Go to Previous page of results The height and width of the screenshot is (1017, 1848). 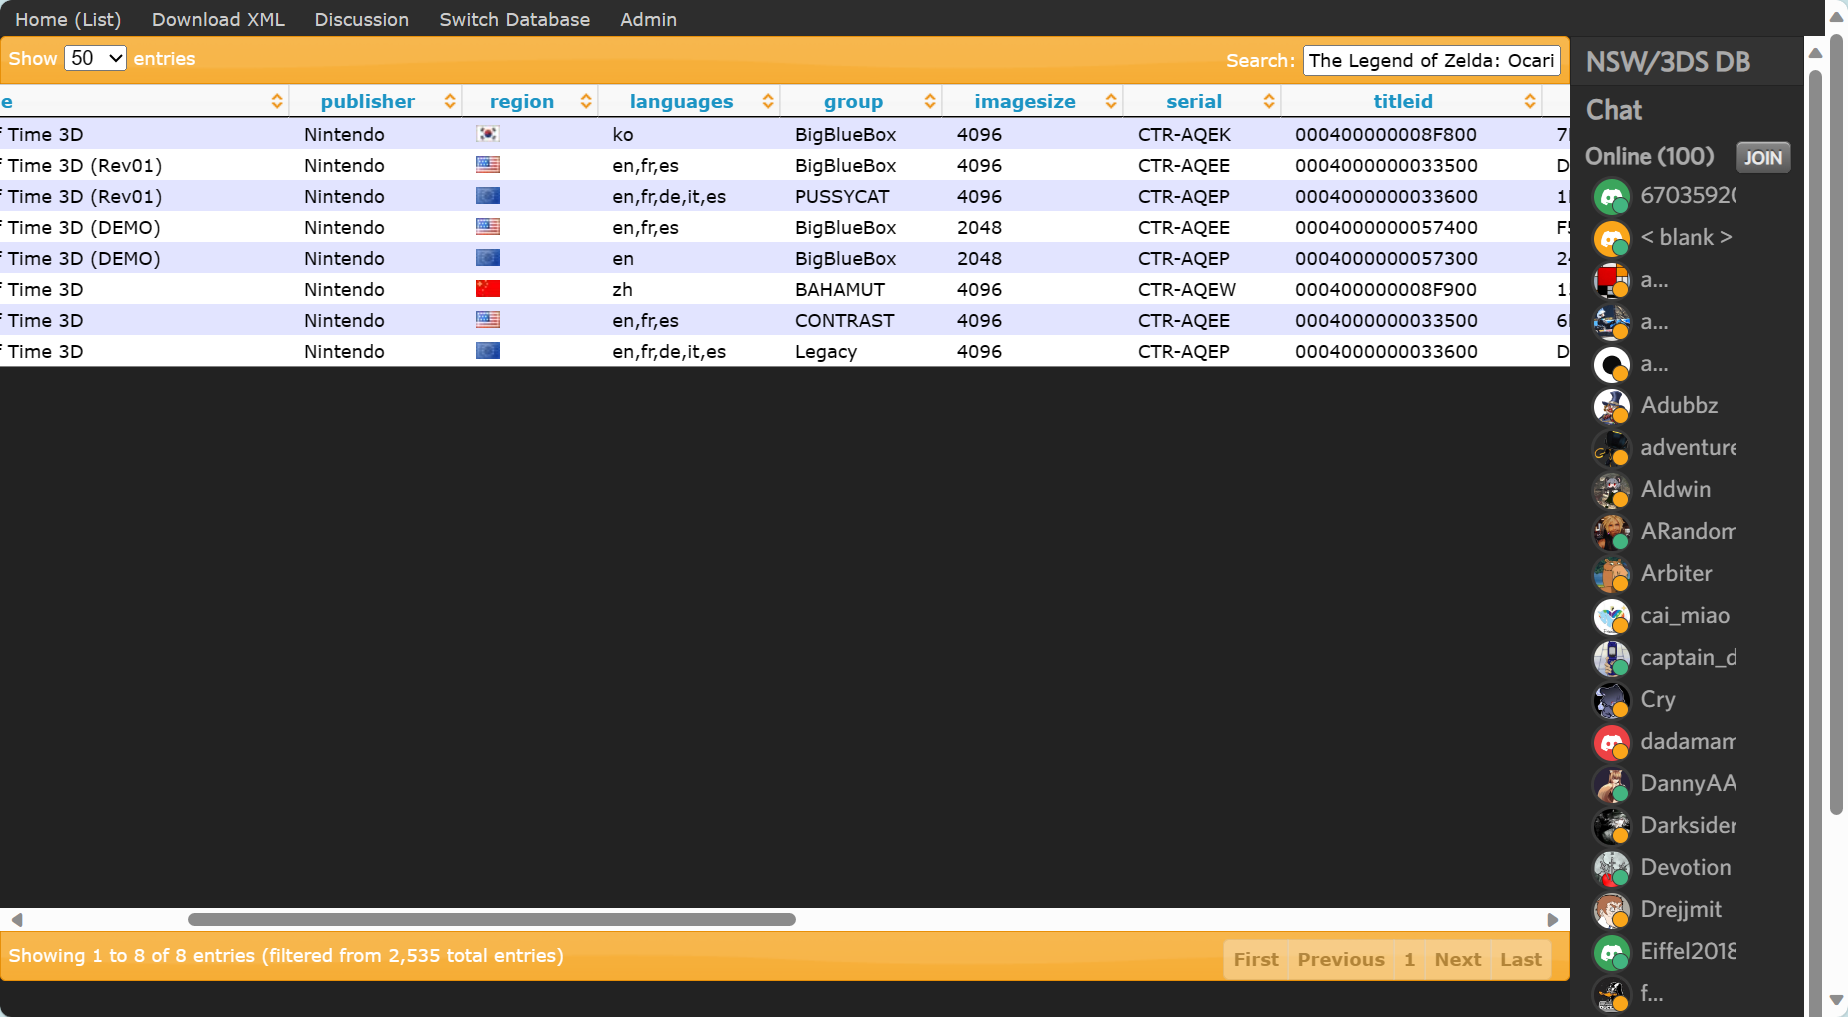tap(1341, 959)
